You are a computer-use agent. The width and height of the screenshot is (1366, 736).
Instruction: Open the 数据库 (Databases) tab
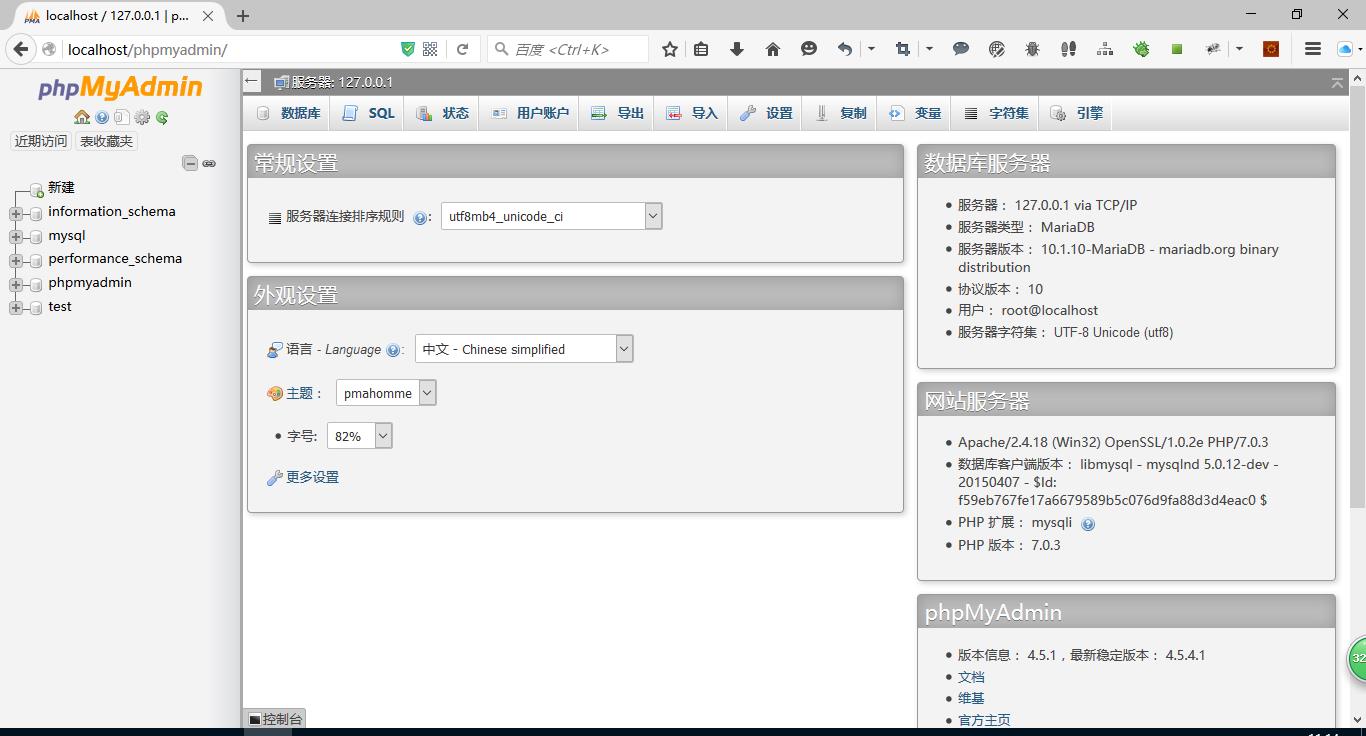click(x=288, y=113)
